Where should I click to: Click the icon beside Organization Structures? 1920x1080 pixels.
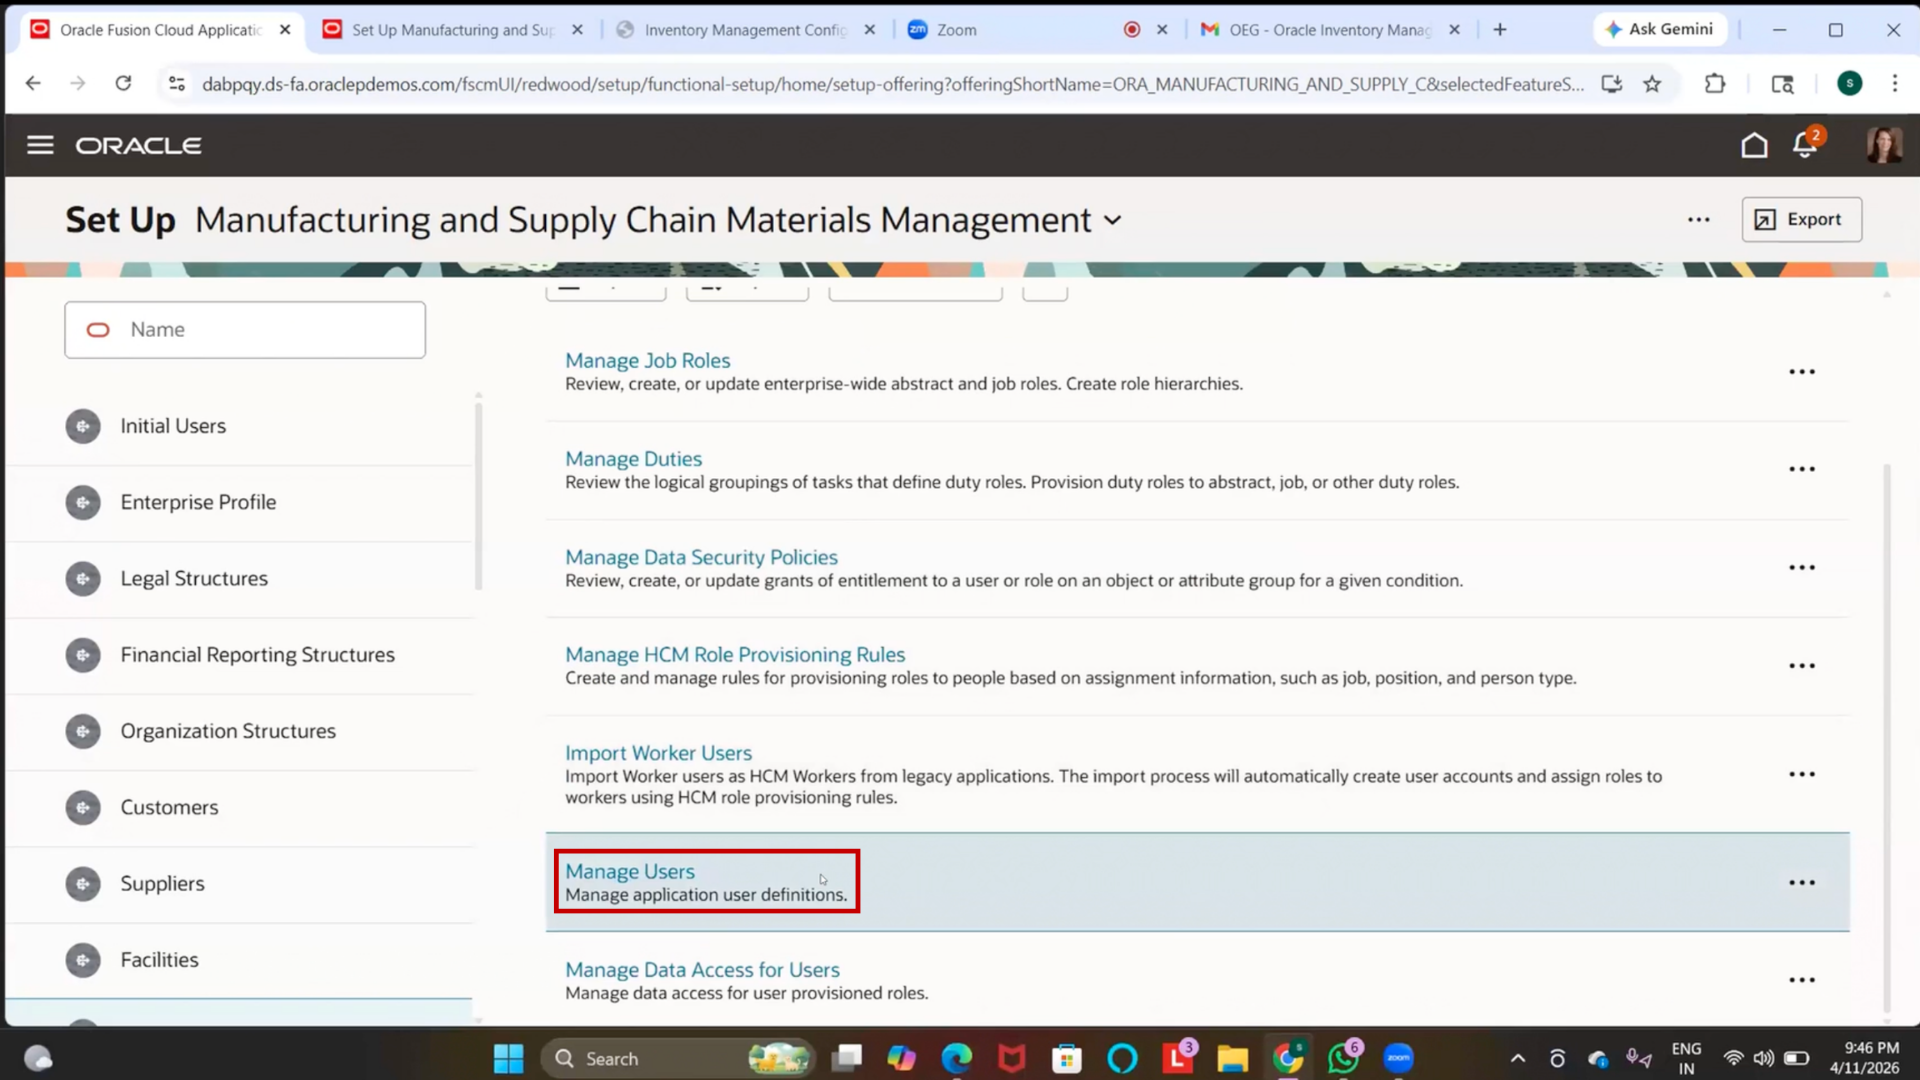pos(83,731)
